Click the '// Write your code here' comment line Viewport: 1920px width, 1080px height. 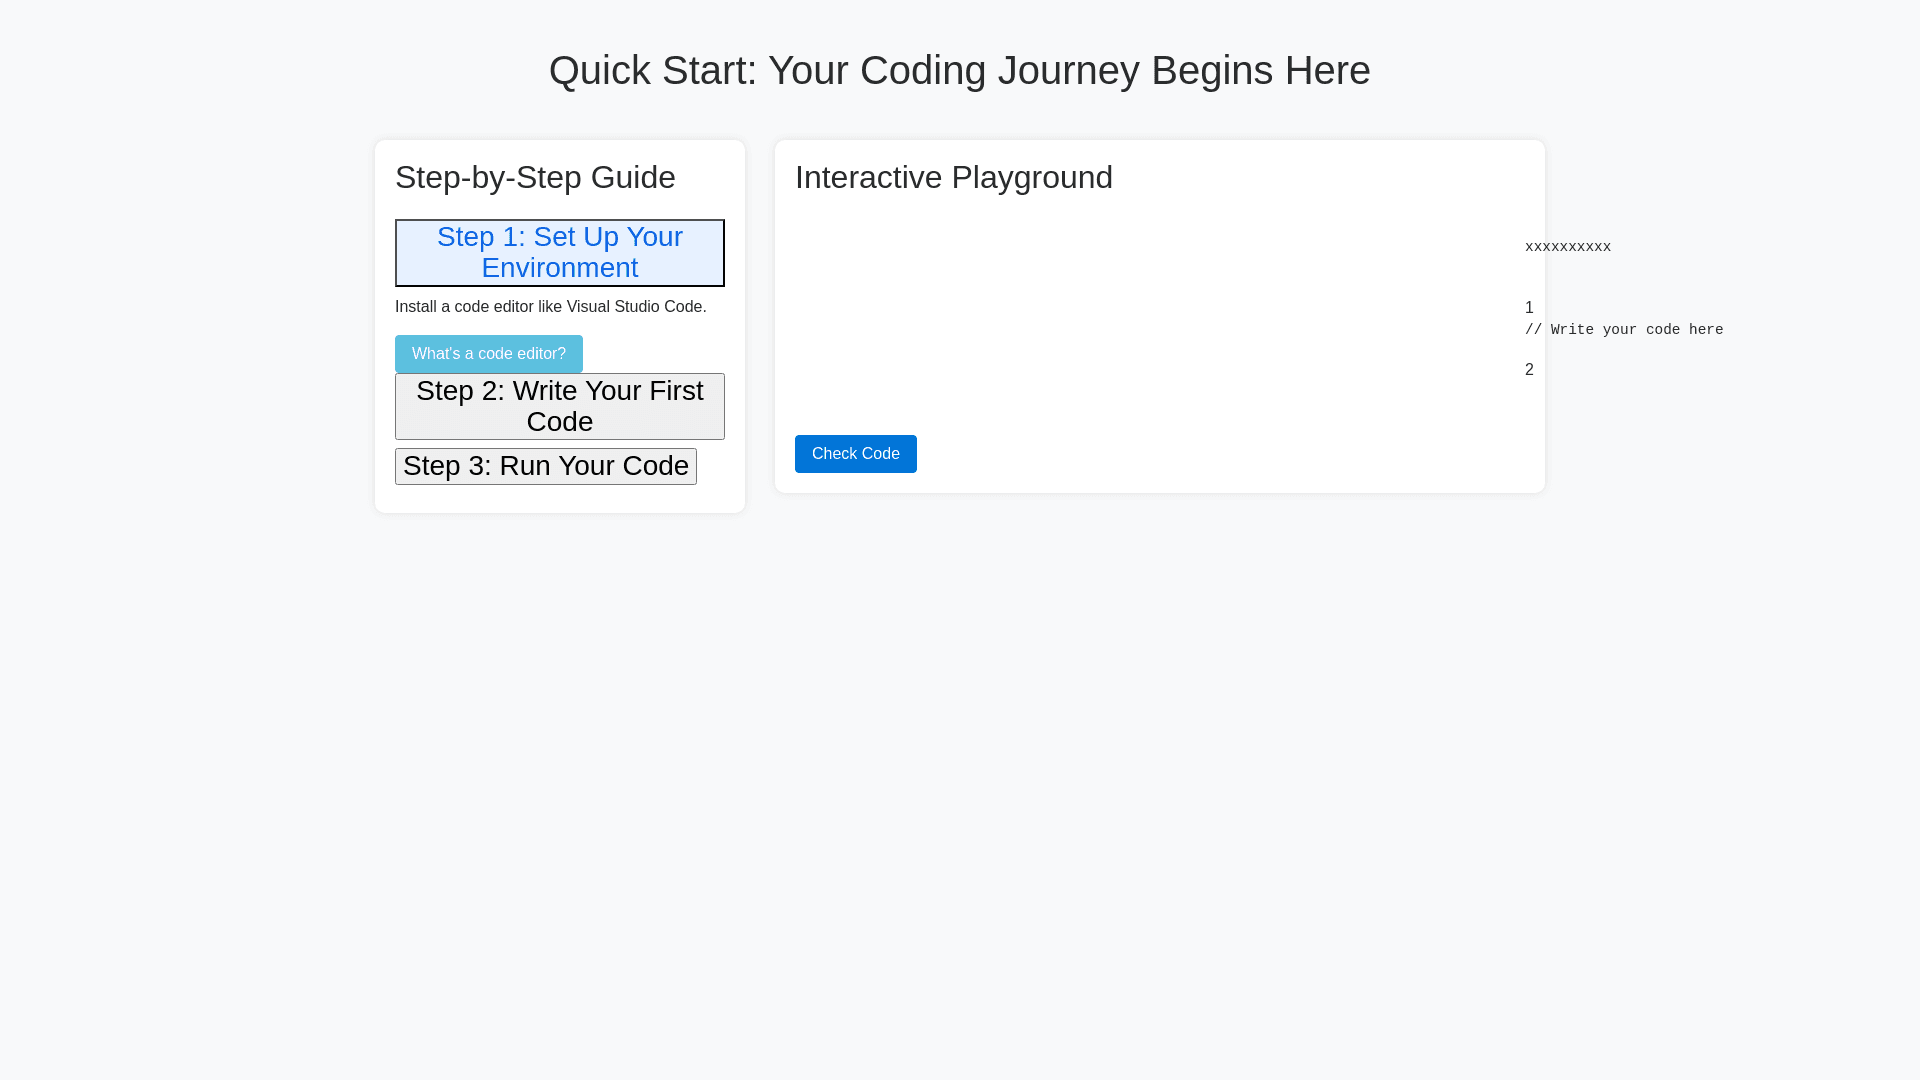point(1623,330)
